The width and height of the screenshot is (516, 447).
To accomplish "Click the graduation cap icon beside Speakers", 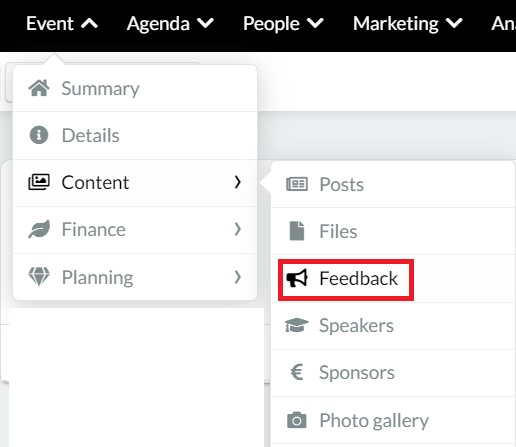I will (x=297, y=325).
